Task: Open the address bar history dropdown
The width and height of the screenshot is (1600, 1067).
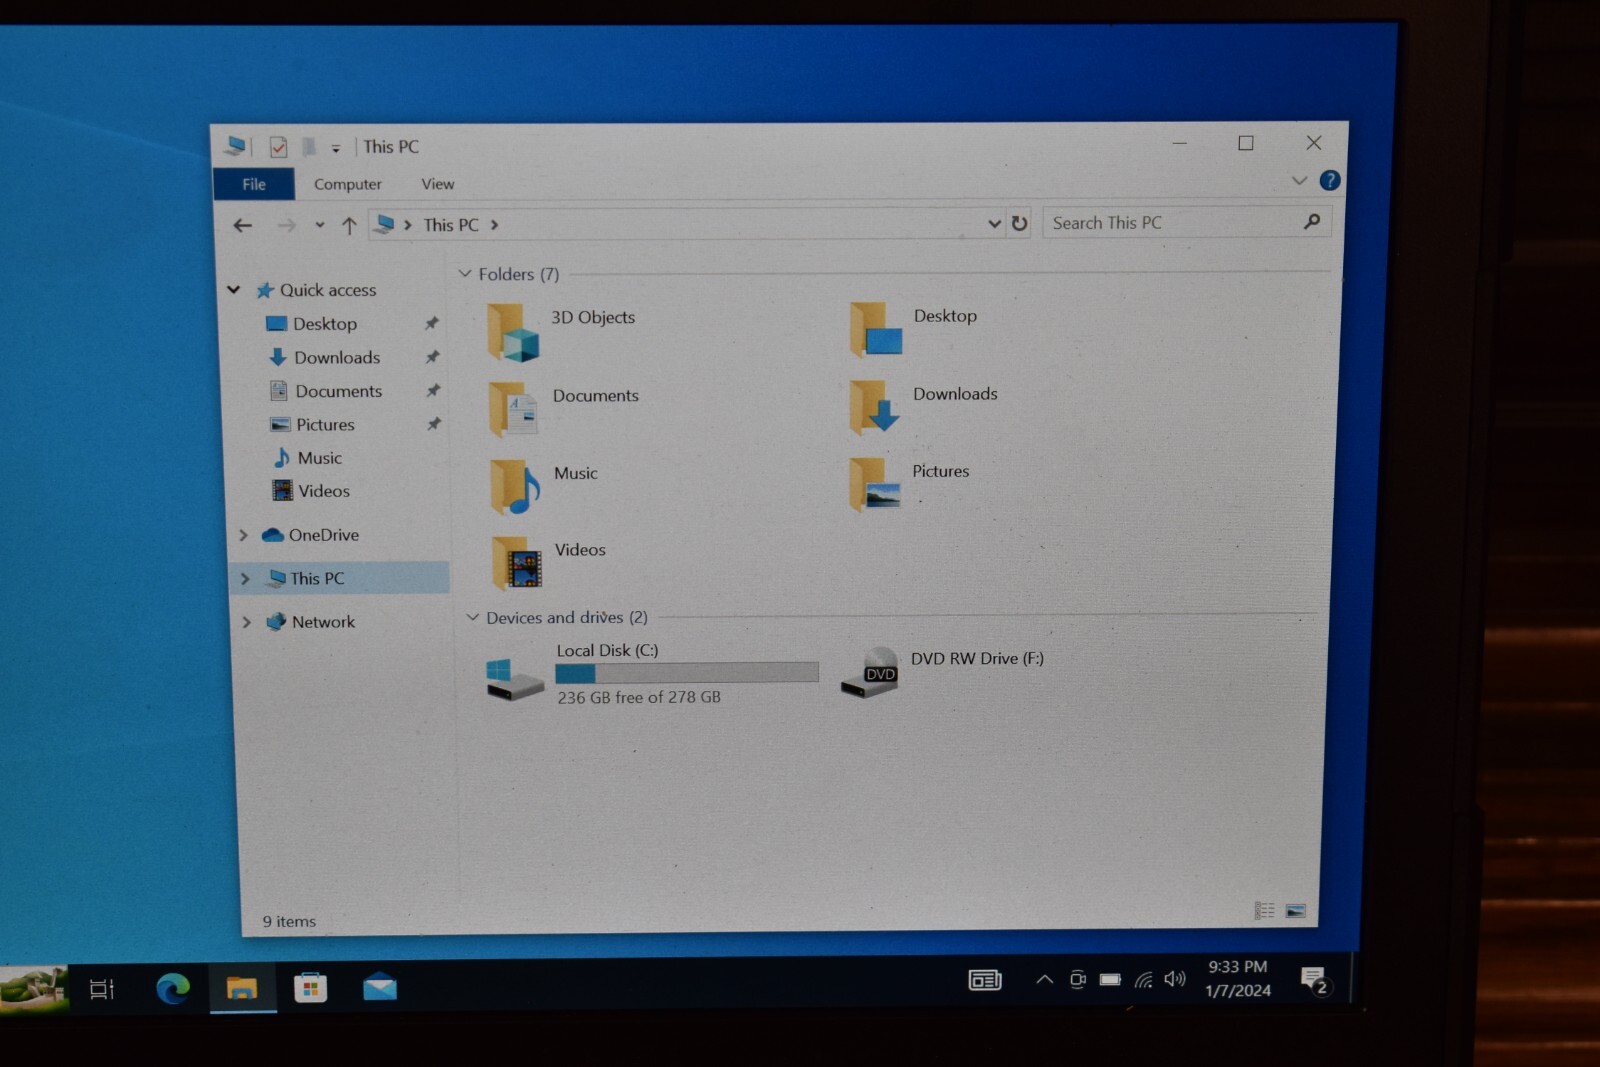Action: point(994,223)
